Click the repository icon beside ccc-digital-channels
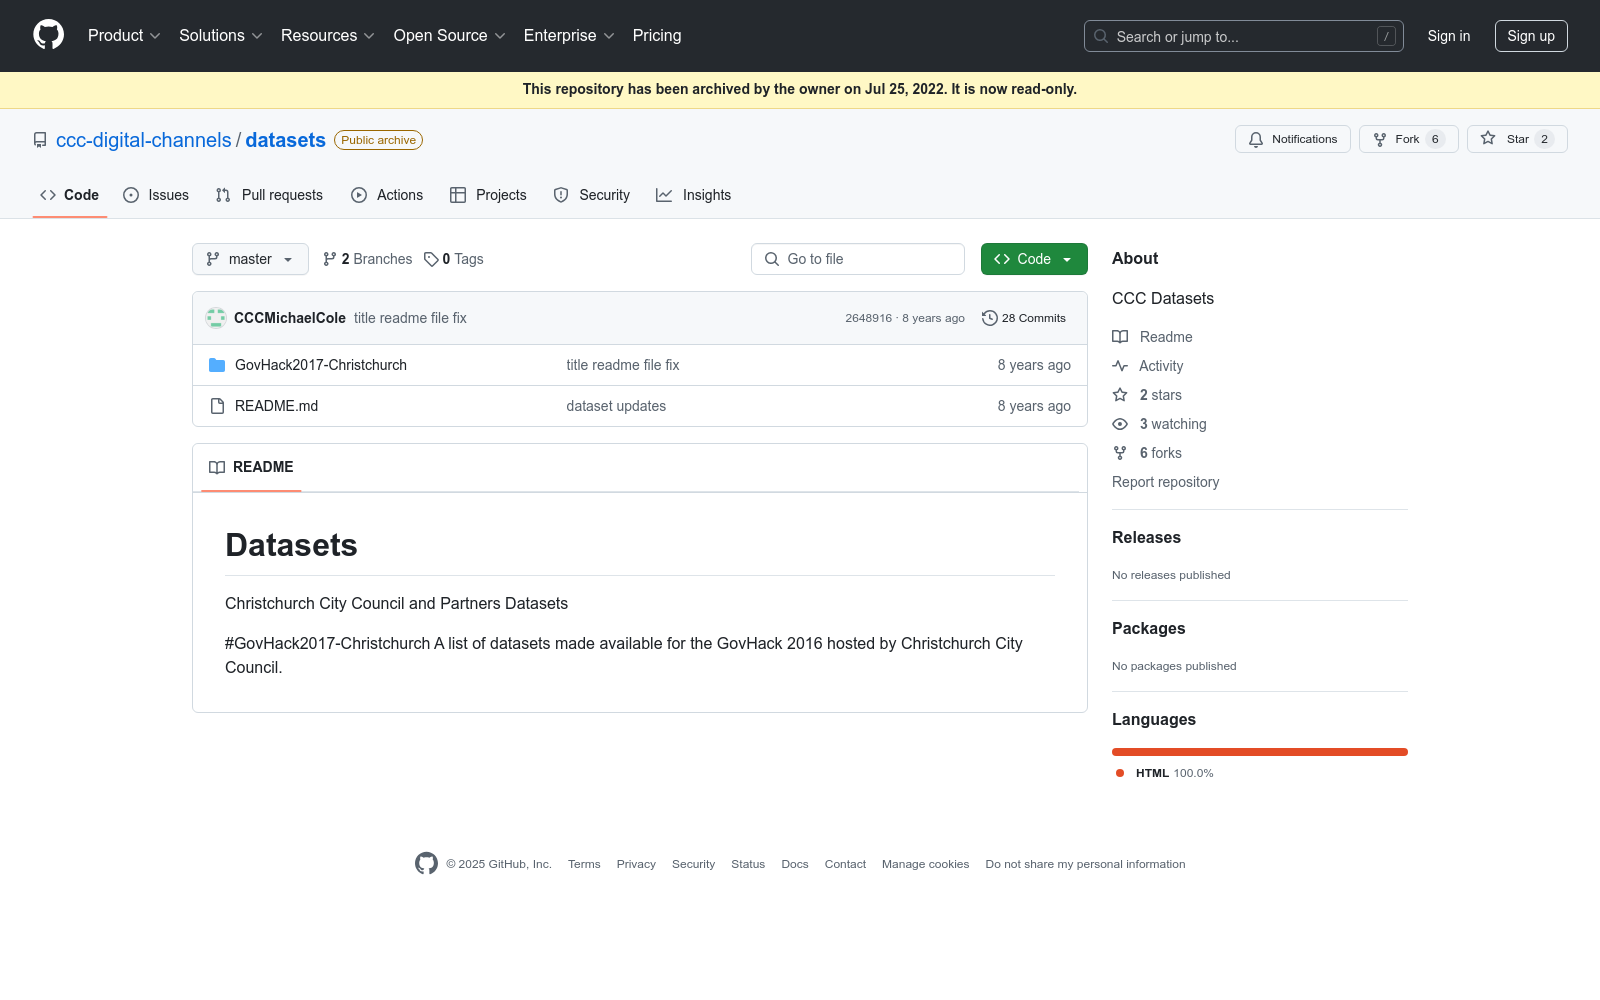Image resolution: width=1600 pixels, height=1000 pixels. 40,140
